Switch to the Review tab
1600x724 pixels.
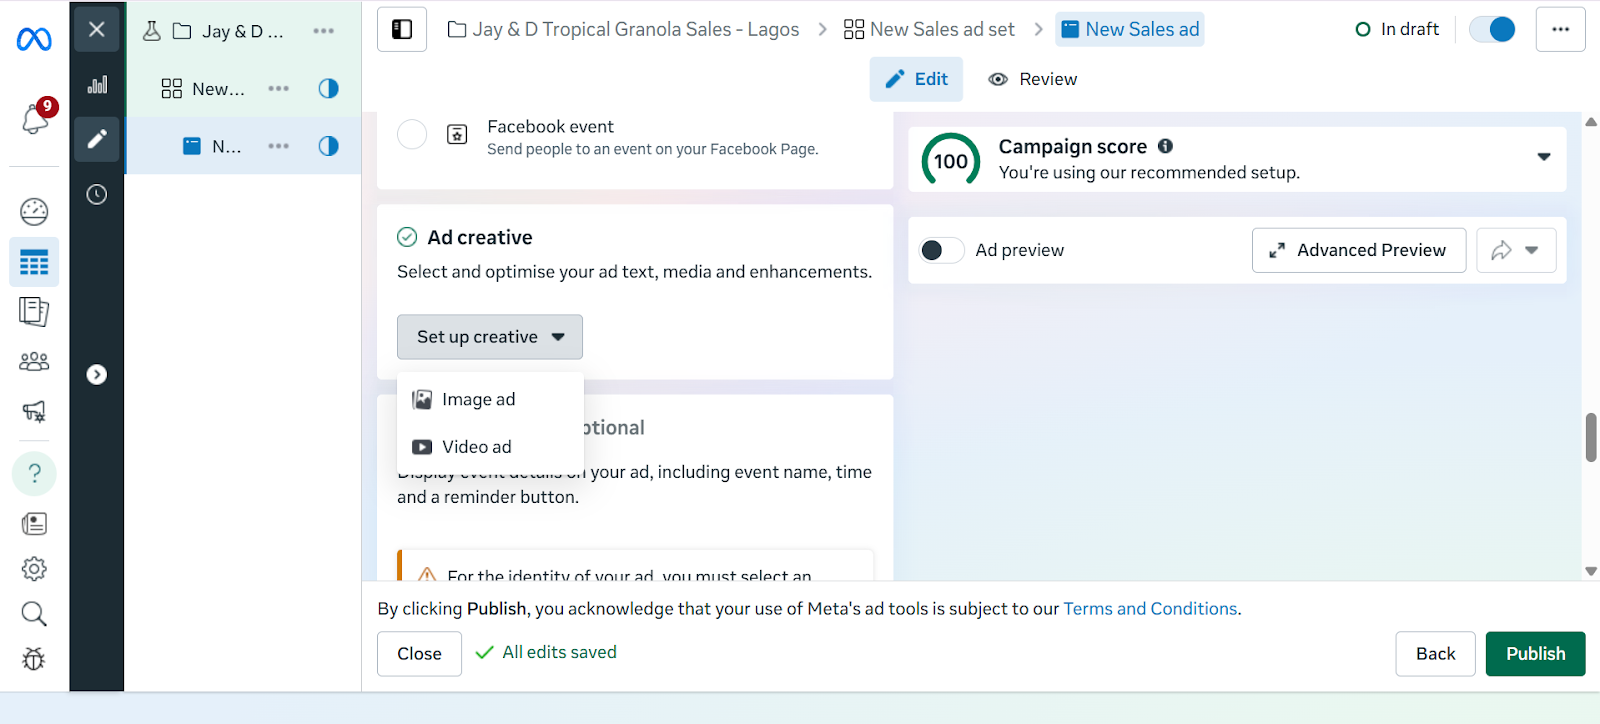click(1033, 79)
